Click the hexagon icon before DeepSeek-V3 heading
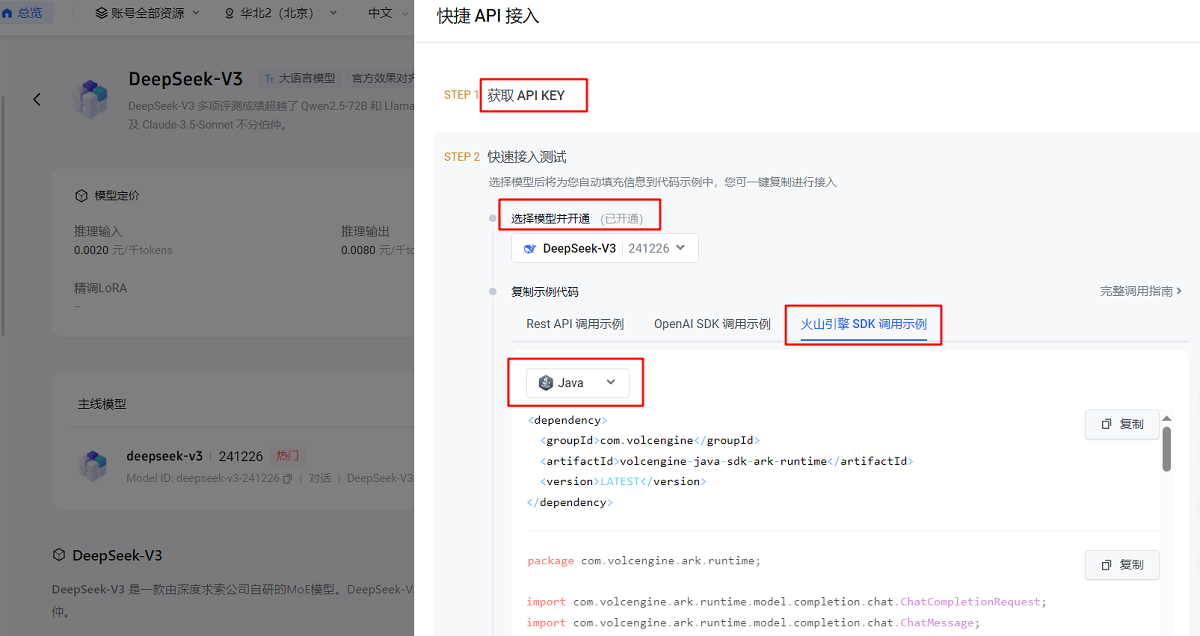The height and width of the screenshot is (636, 1200). [x=59, y=555]
